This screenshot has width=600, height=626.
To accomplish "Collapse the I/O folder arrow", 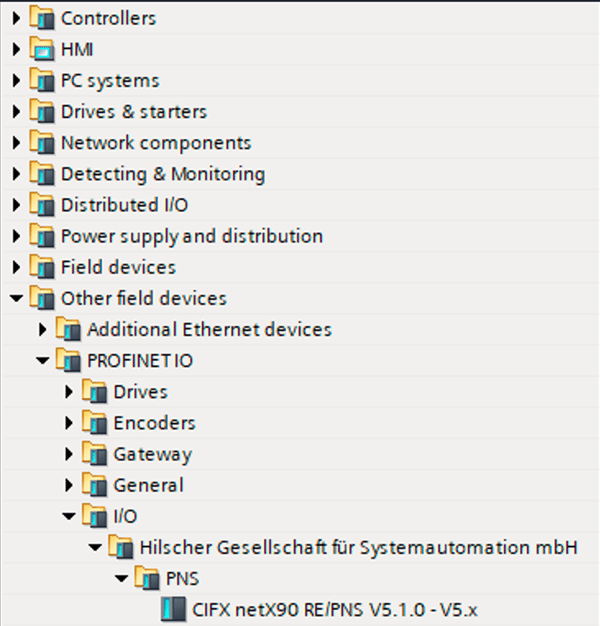I will point(69,516).
